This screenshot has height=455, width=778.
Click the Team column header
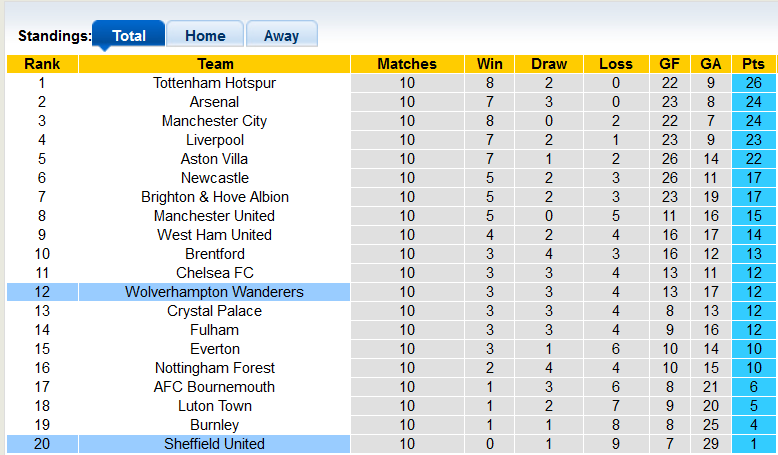[x=214, y=64]
